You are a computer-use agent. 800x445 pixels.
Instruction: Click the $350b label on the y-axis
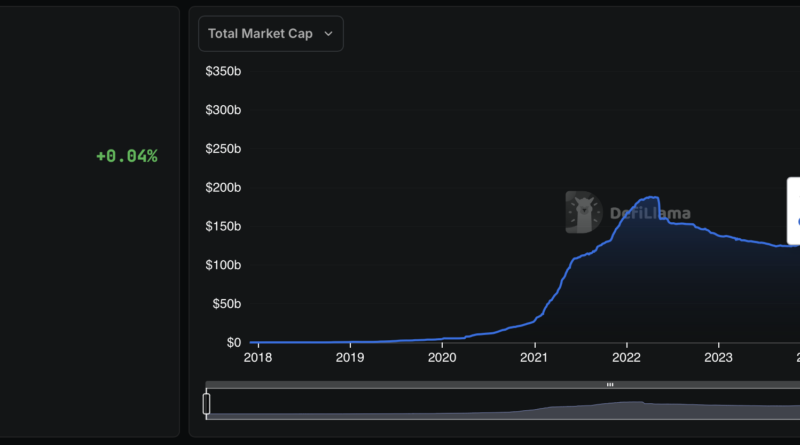pos(223,72)
